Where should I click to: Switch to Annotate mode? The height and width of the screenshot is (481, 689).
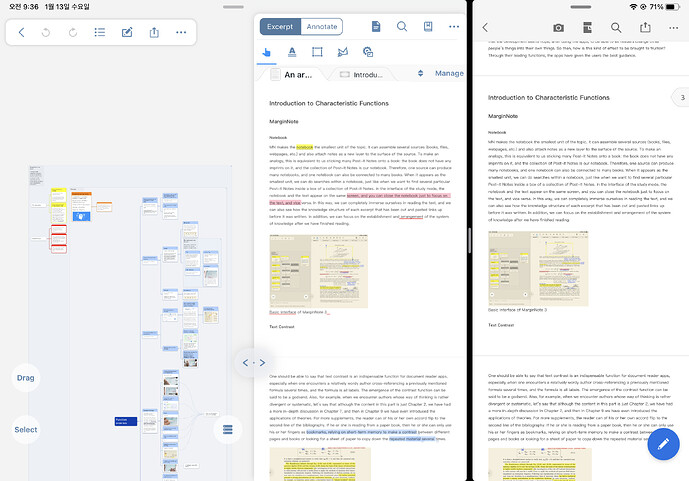tap(322, 26)
